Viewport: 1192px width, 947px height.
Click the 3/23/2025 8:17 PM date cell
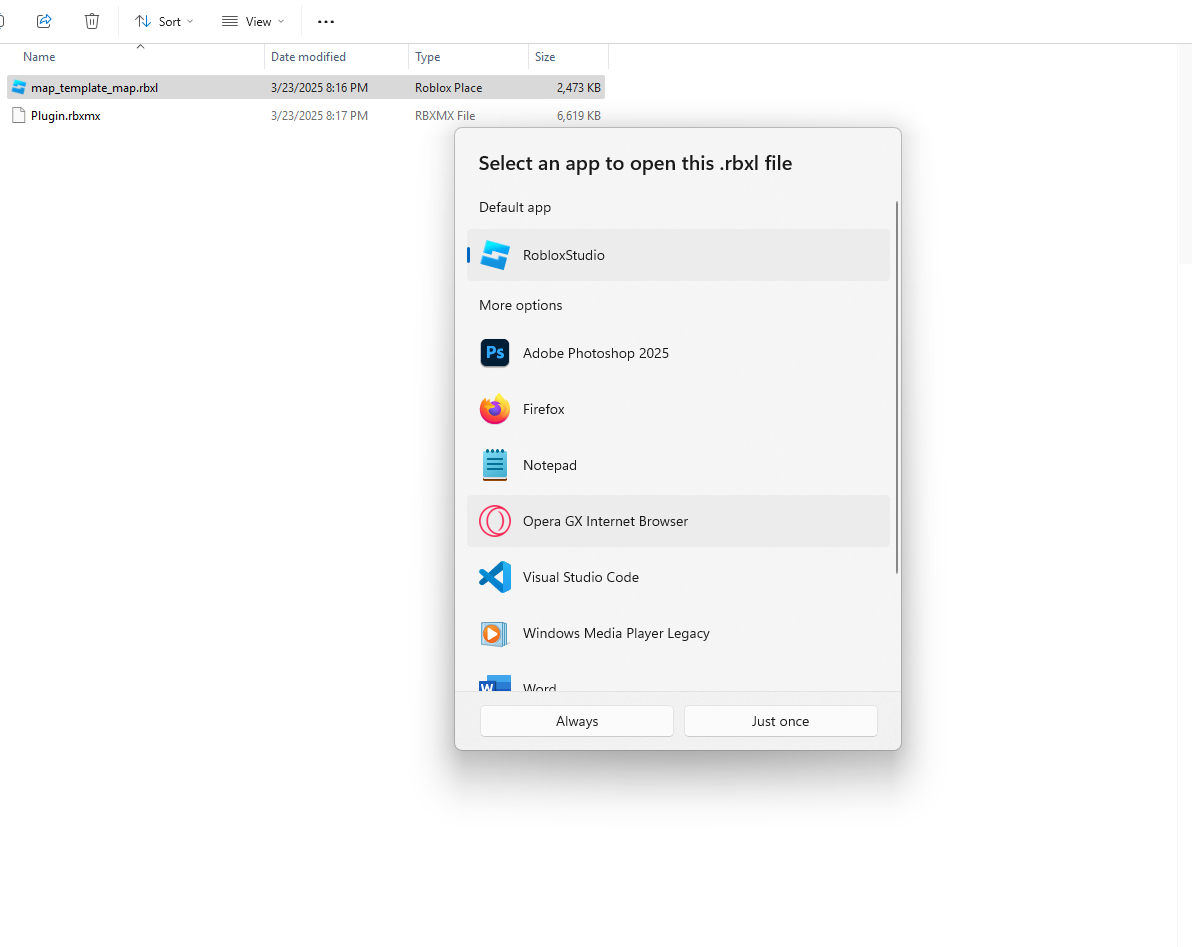pyautogui.click(x=319, y=116)
